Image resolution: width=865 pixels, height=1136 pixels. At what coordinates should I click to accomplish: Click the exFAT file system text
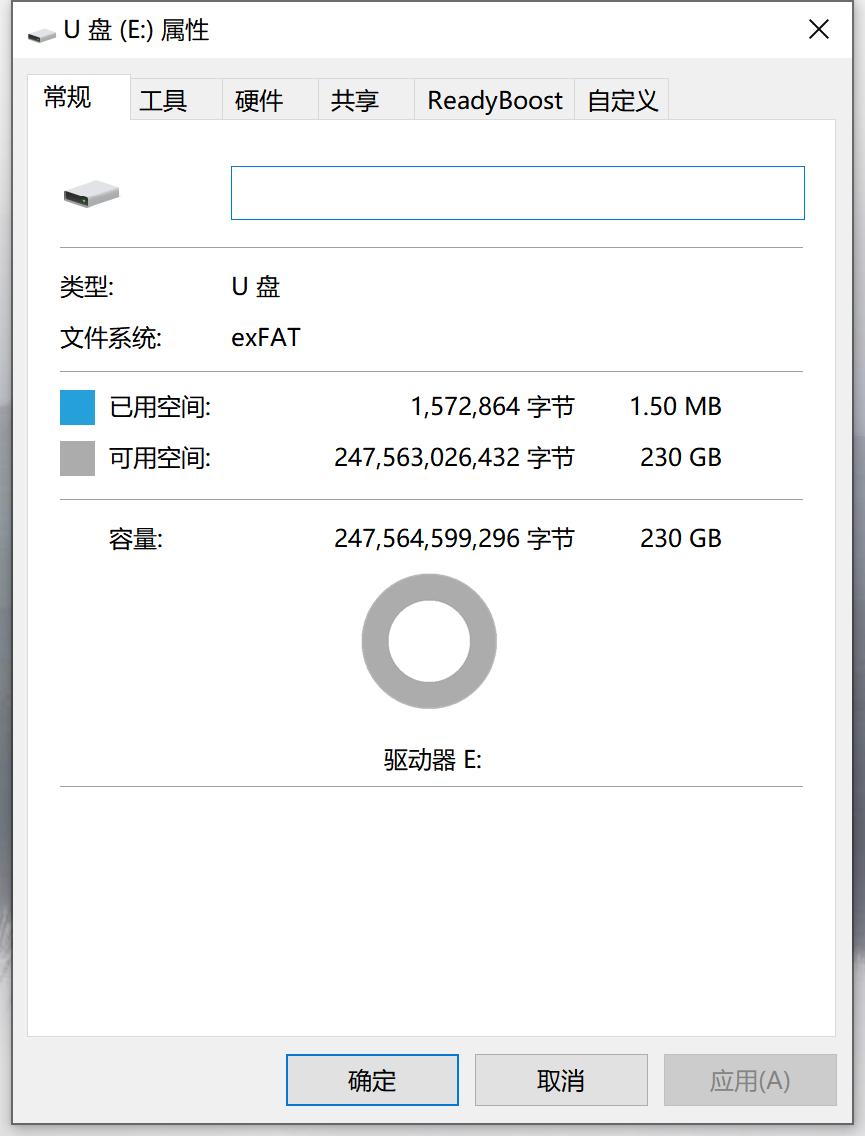click(x=265, y=337)
